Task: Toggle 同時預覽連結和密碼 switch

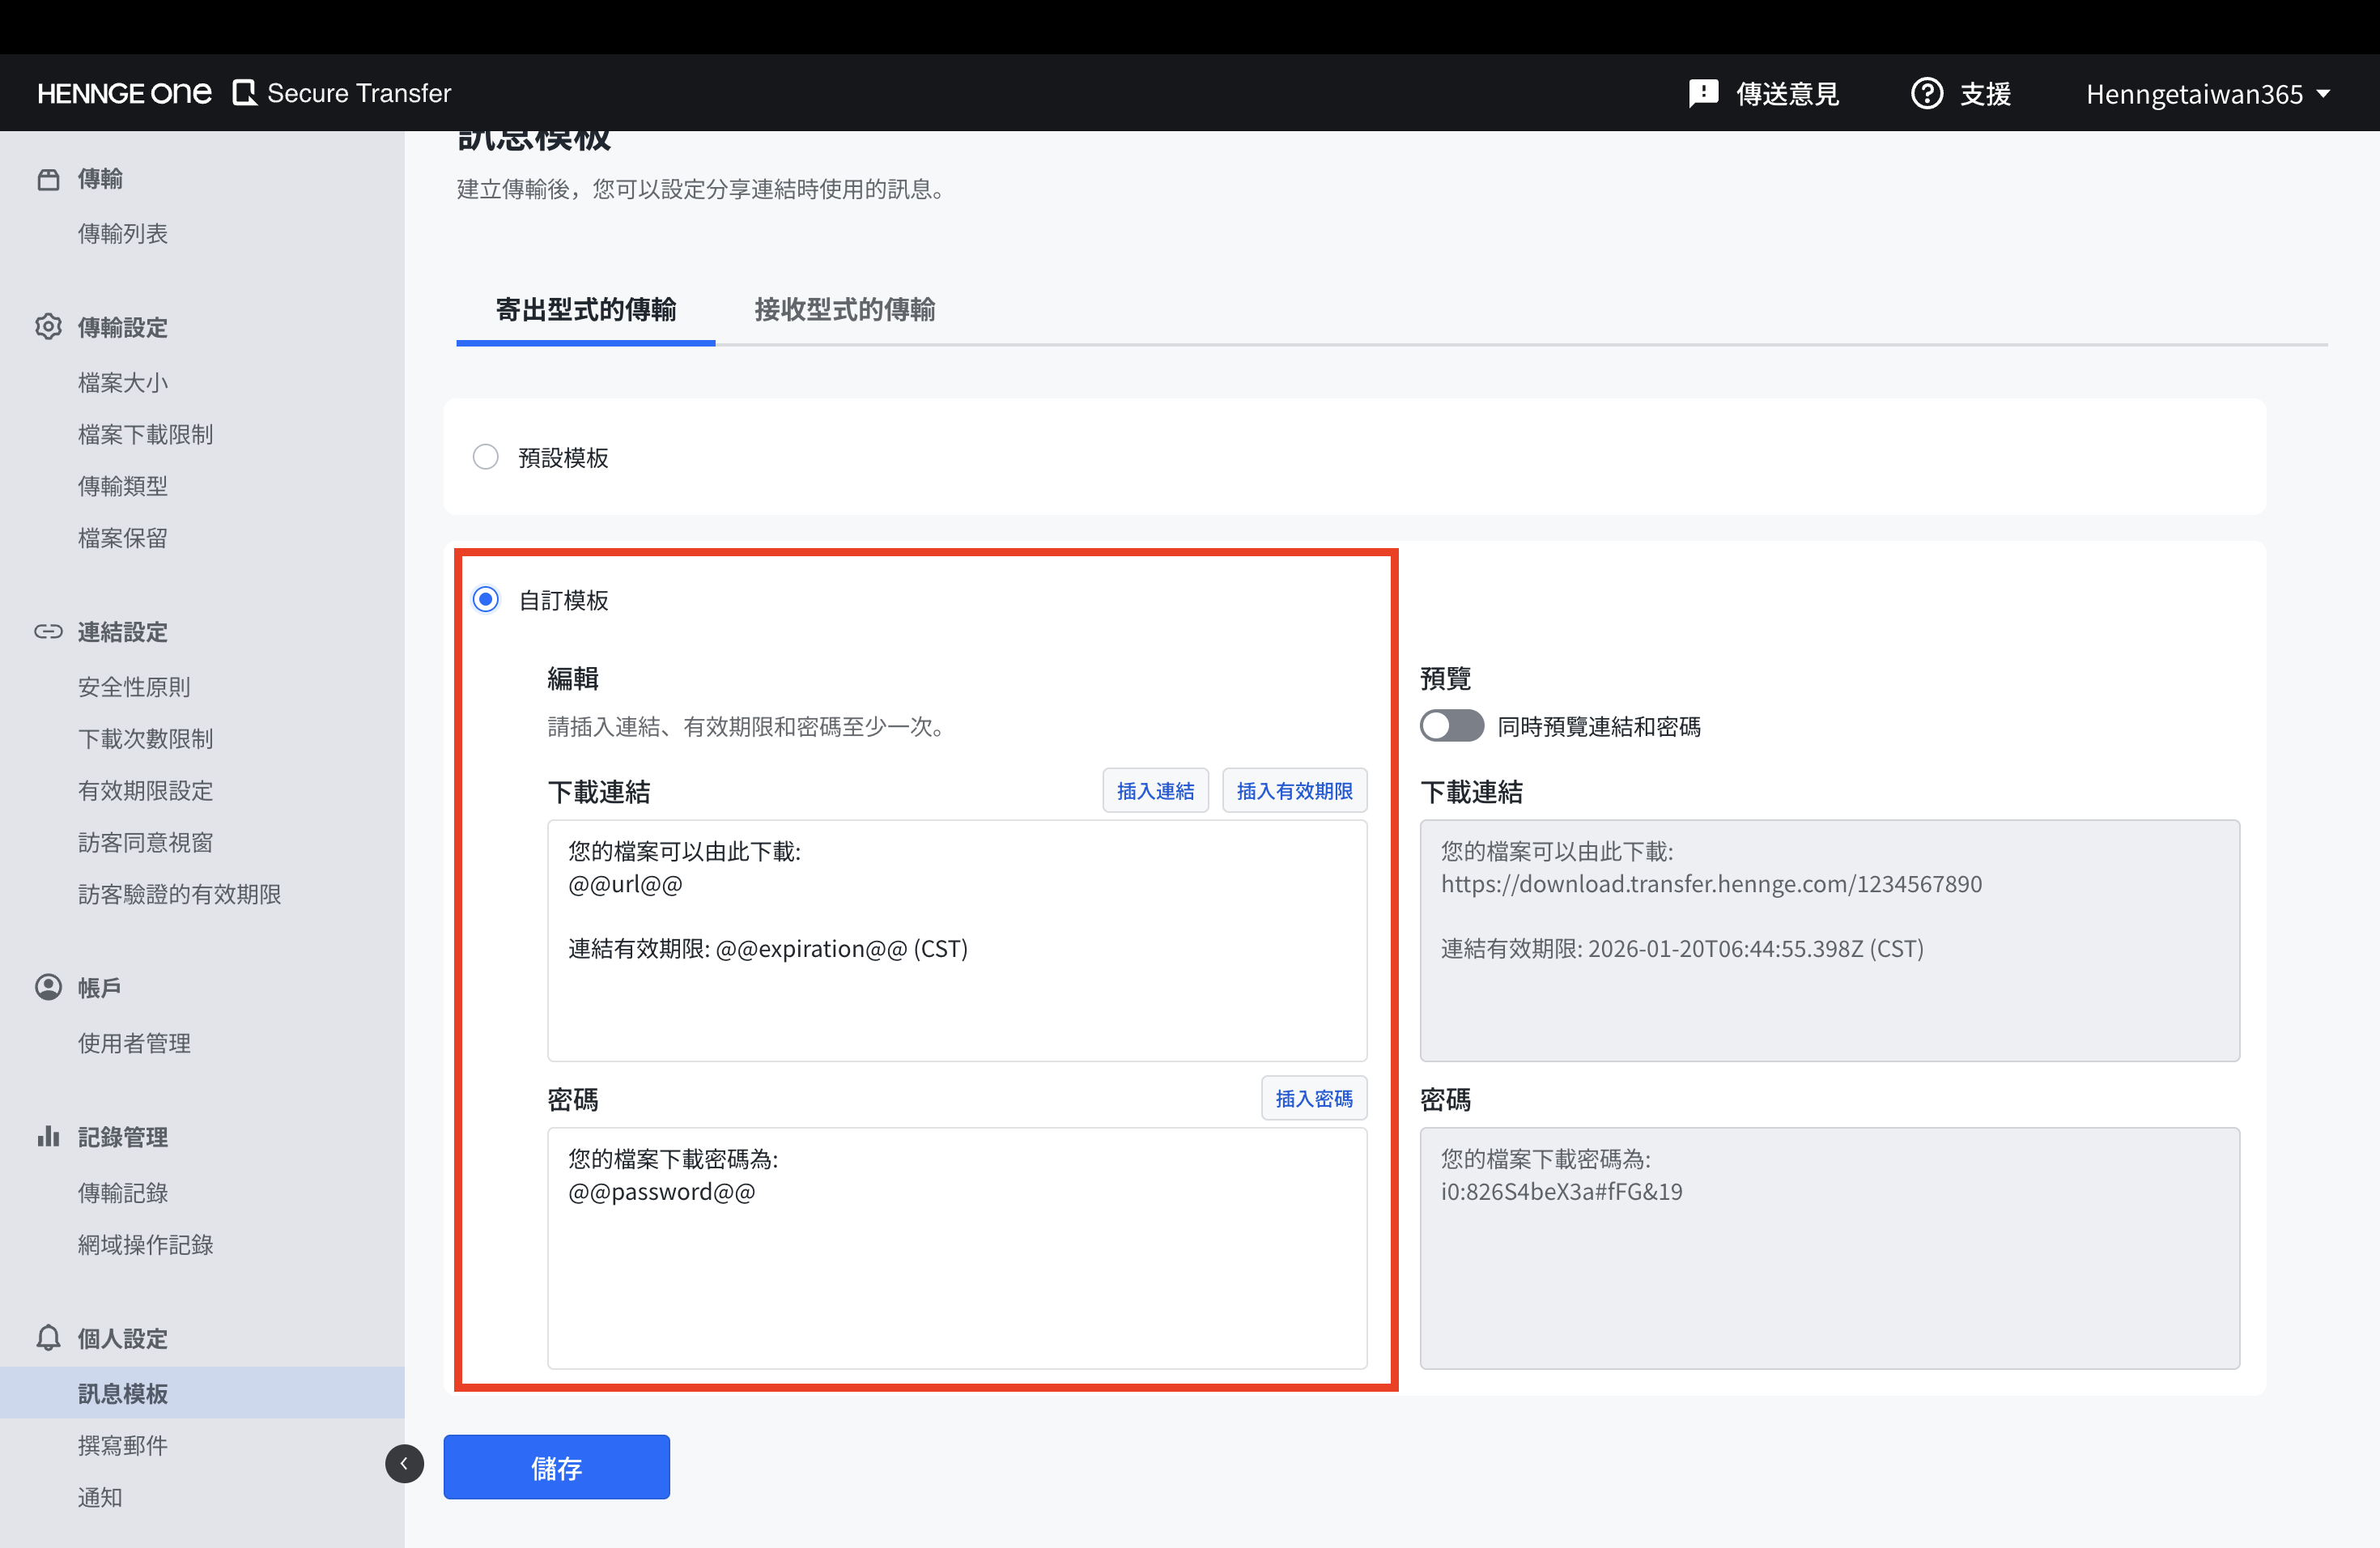Action: tap(1451, 726)
